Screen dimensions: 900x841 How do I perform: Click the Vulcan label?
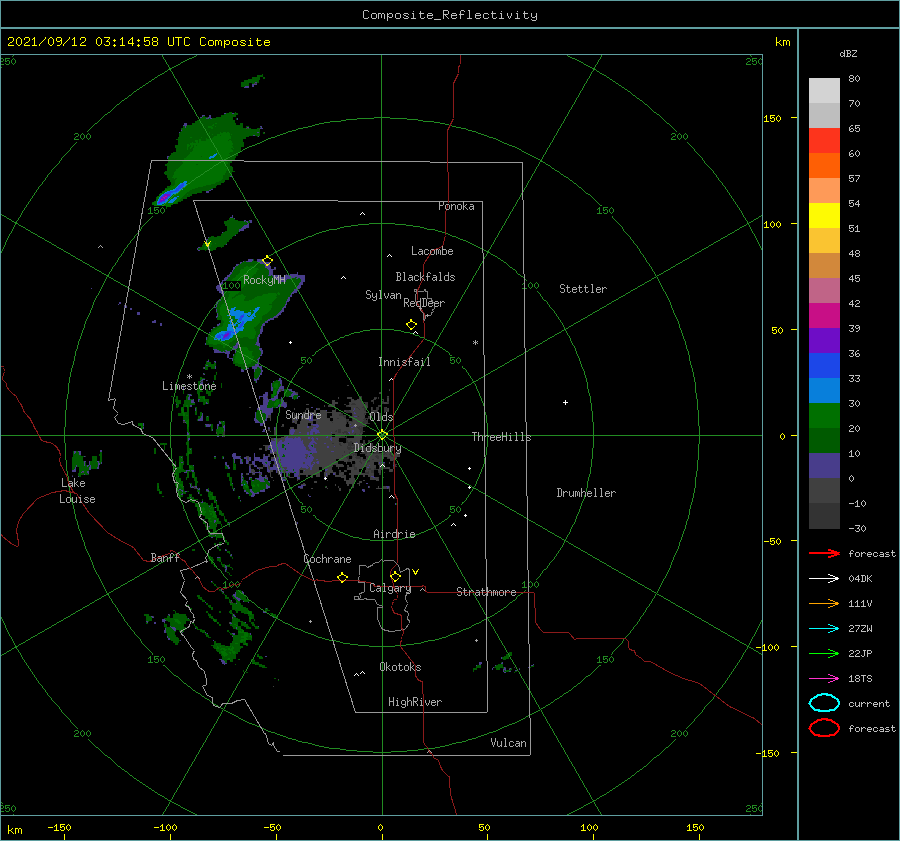click(x=508, y=743)
